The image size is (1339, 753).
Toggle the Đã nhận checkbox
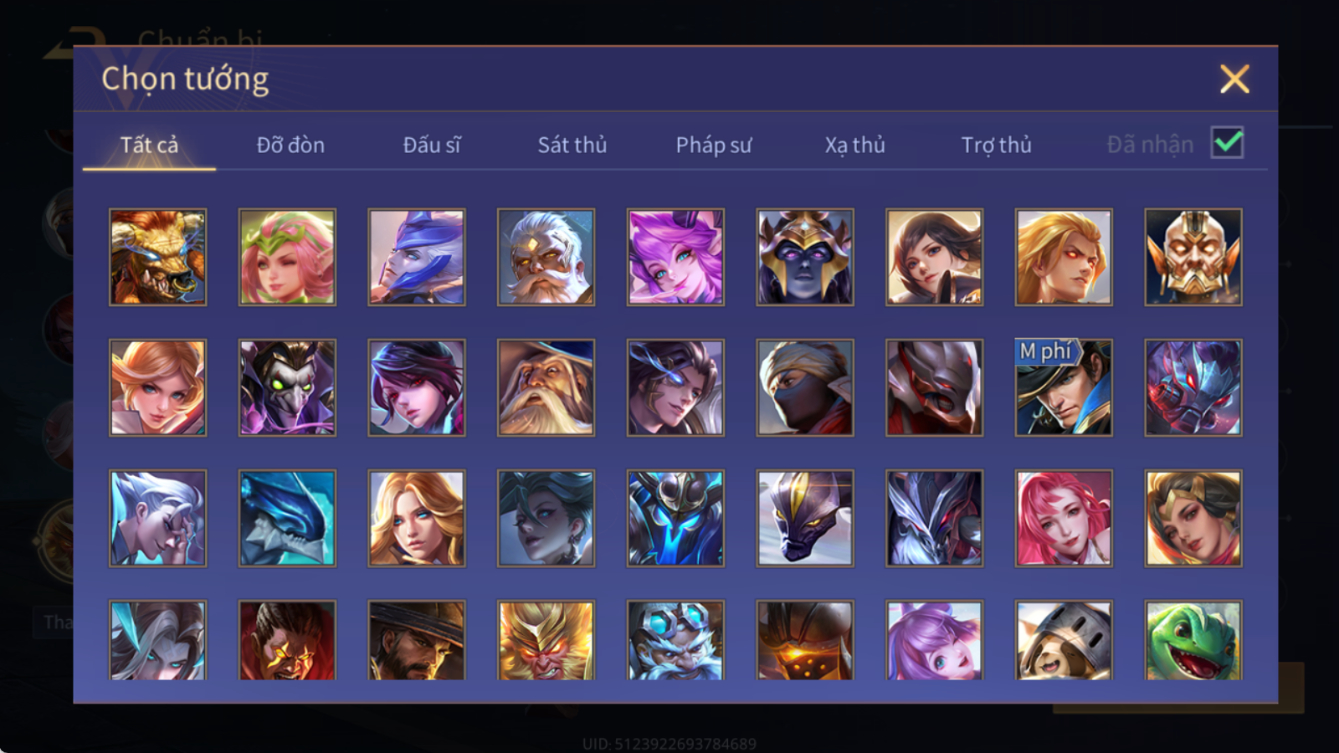[x=1227, y=143]
